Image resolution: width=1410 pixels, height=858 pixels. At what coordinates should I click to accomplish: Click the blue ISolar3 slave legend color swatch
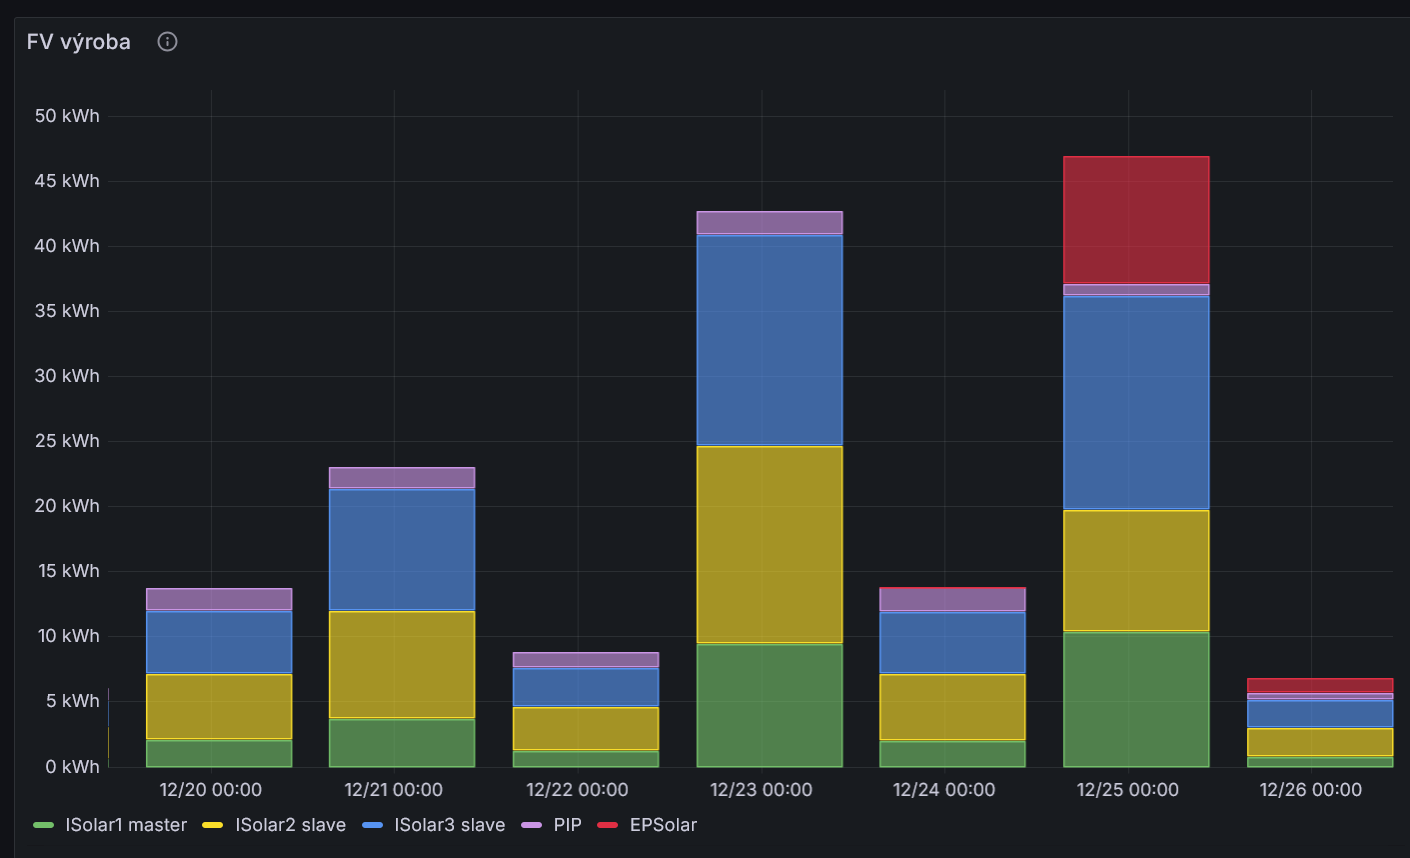tap(372, 825)
